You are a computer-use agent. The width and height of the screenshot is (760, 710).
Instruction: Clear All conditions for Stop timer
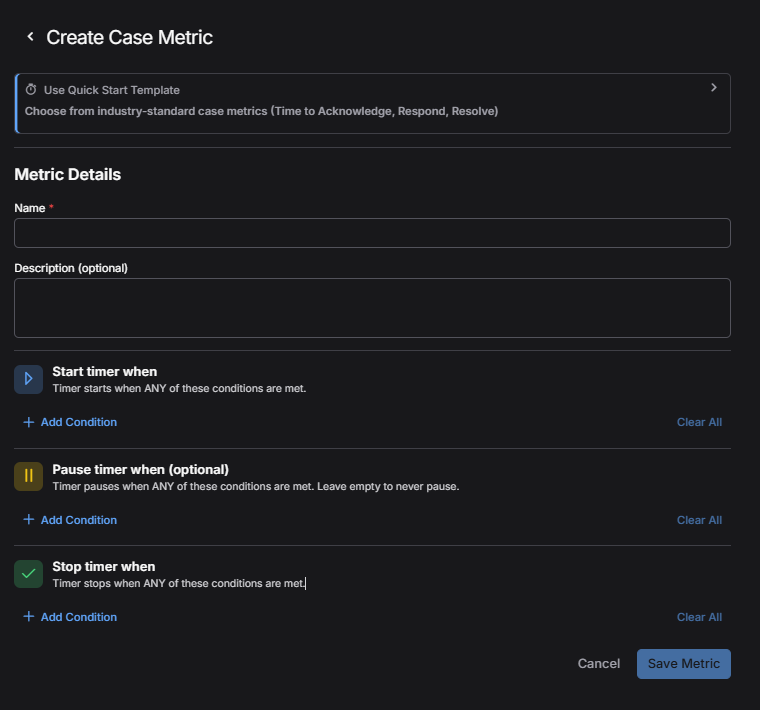click(x=699, y=617)
